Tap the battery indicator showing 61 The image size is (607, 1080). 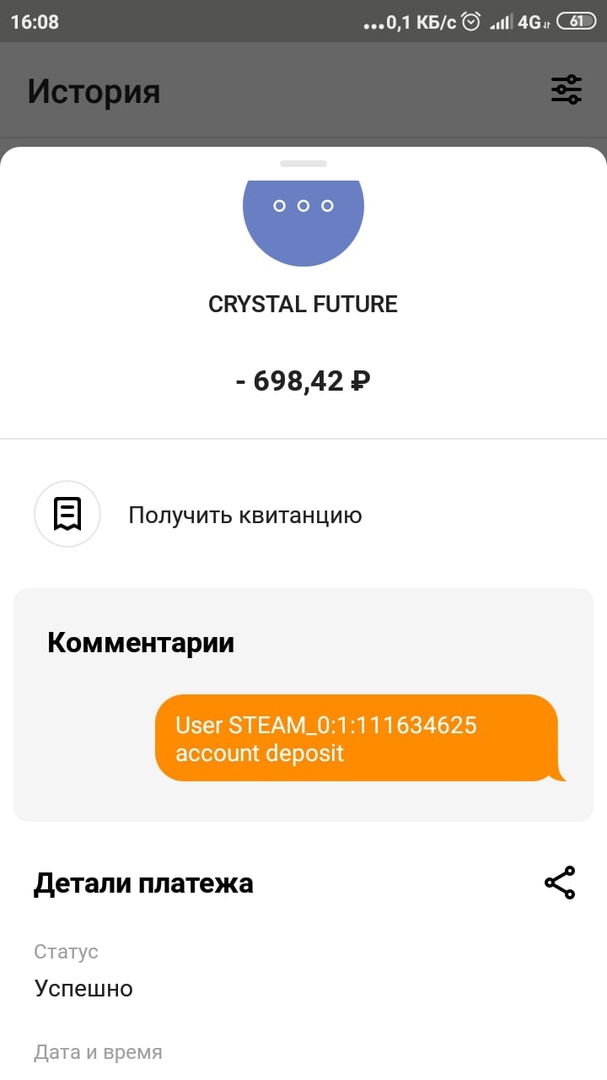576,21
